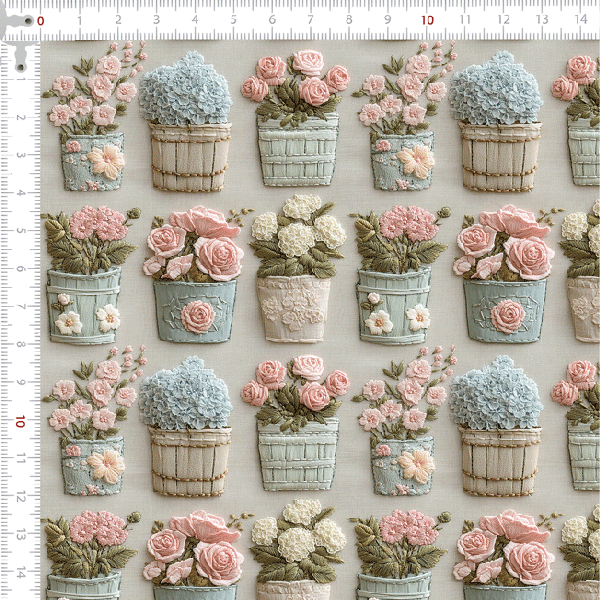Click the red 10 on the horizontal ruler
Screen dimensions: 600x600
pos(427,20)
